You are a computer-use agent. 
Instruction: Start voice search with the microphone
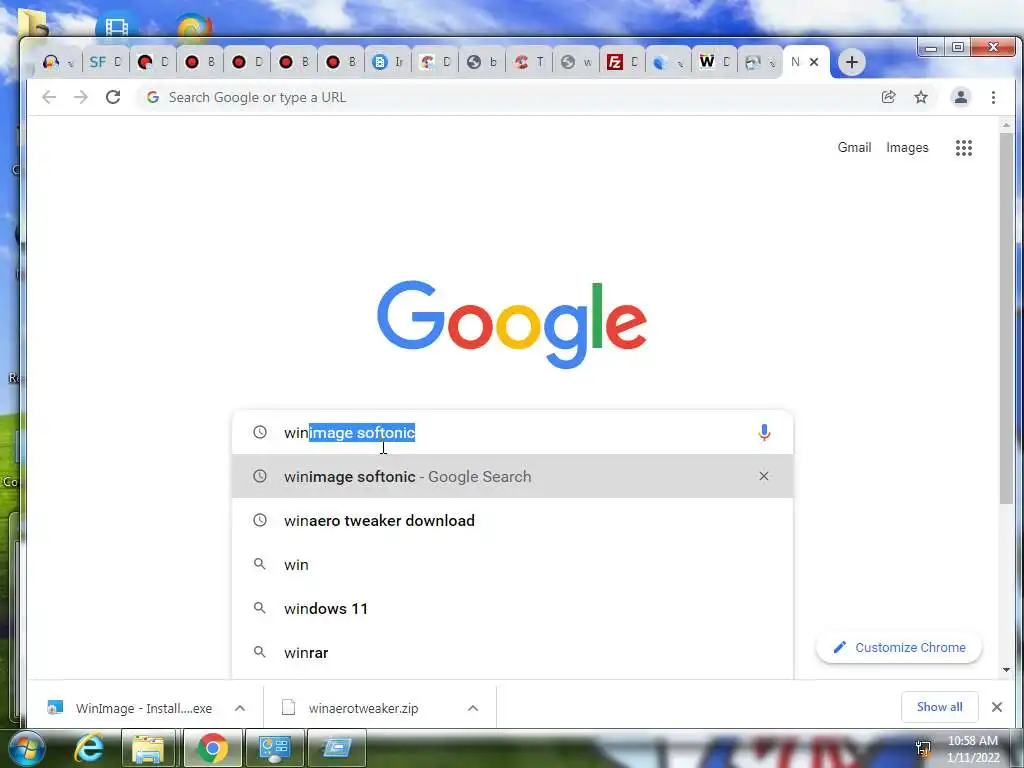click(764, 432)
